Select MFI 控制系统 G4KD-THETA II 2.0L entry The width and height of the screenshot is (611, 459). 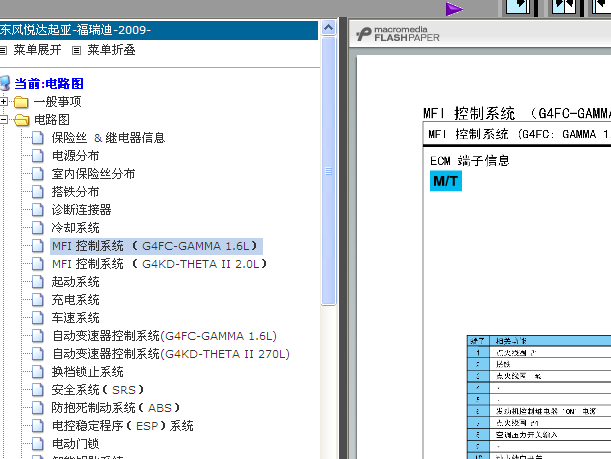click(159, 264)
